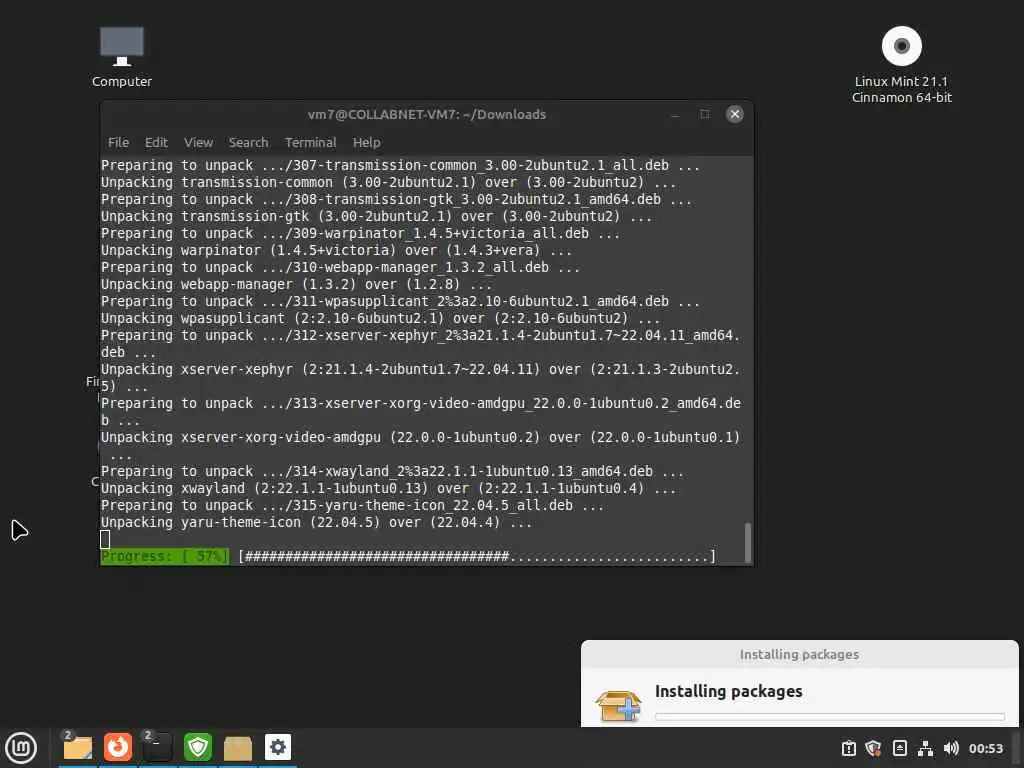
Task: Click the package box icon in notification
Action: coord(618,706)
